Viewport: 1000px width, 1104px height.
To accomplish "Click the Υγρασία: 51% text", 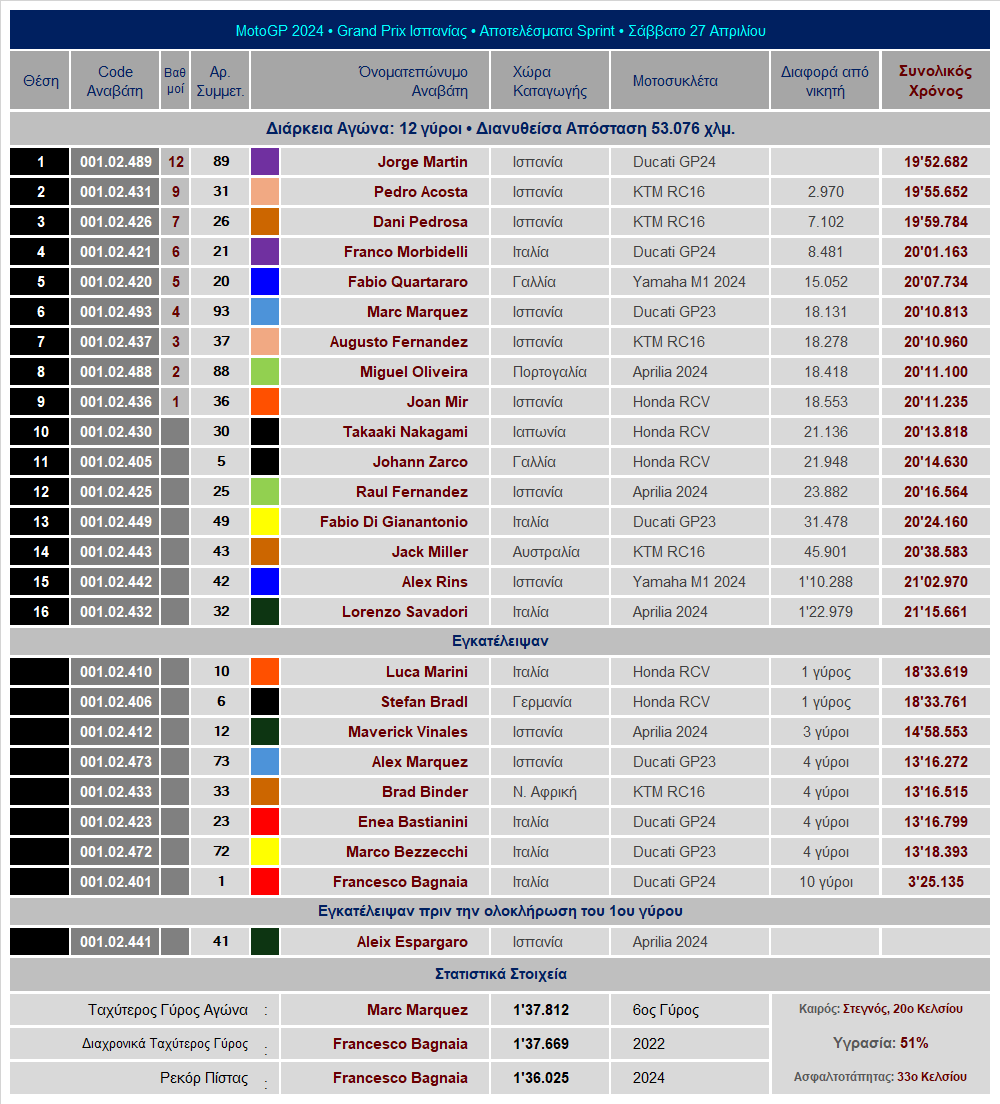I will (880, 1043).
